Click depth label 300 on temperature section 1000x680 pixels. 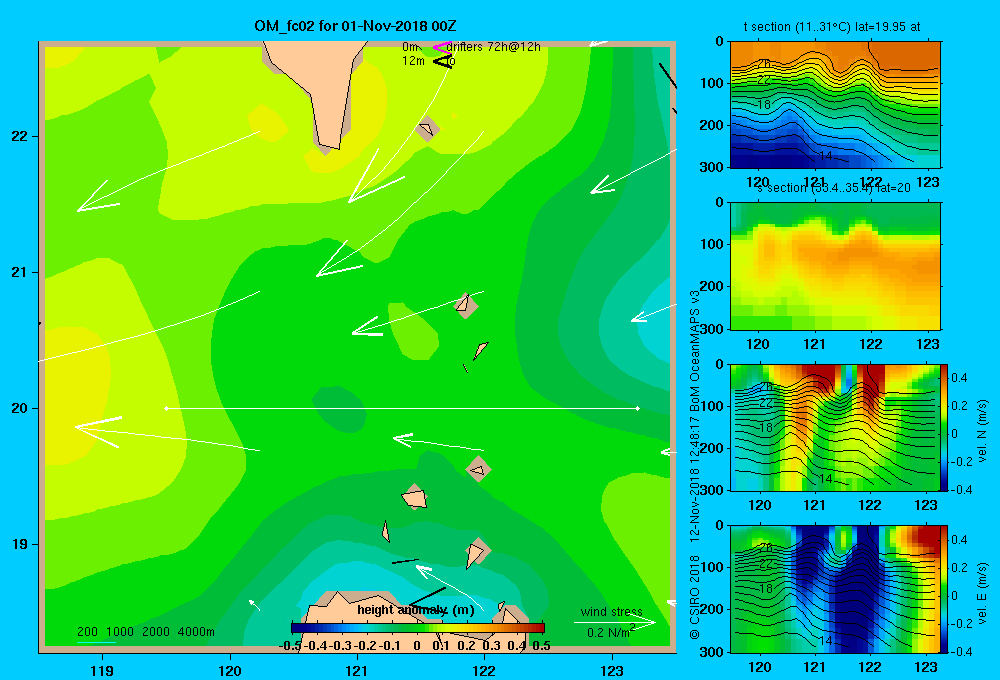713,167
